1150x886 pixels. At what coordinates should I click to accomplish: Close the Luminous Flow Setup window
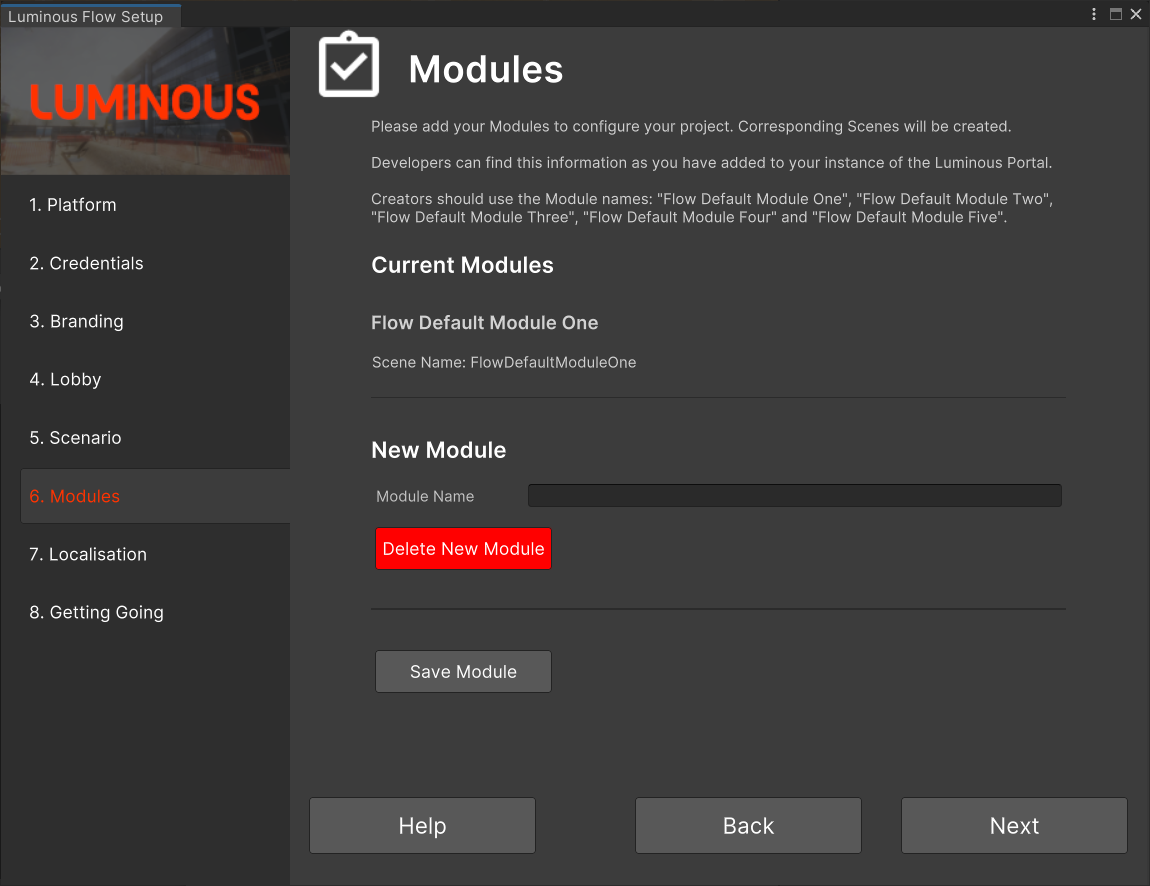coord(1136,14)
